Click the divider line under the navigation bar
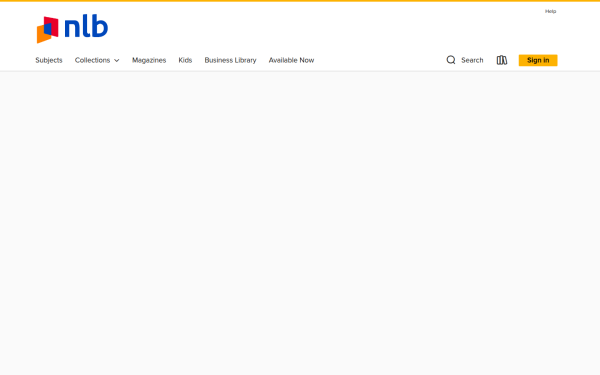 (x=300, y=71)
